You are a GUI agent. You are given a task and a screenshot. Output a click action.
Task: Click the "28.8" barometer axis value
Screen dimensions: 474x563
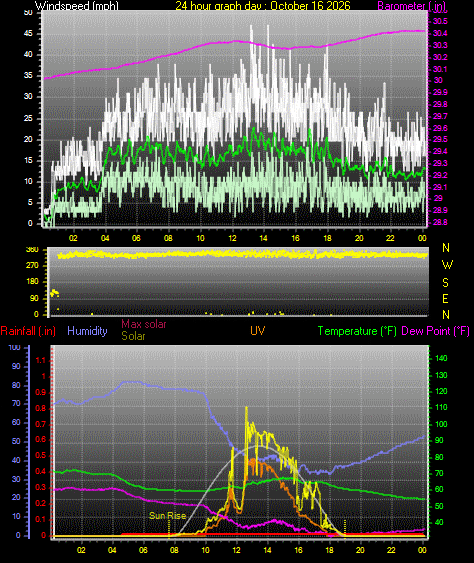coord(440,222)
